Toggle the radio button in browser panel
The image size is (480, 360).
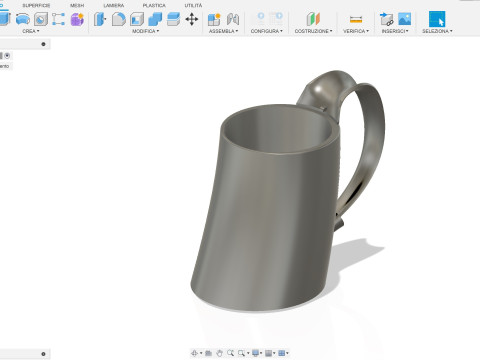[x=7, y=56]
